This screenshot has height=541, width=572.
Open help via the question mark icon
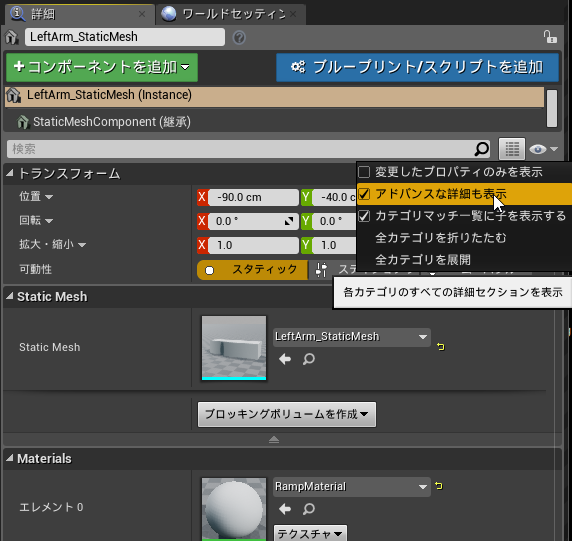coord(239,37)
